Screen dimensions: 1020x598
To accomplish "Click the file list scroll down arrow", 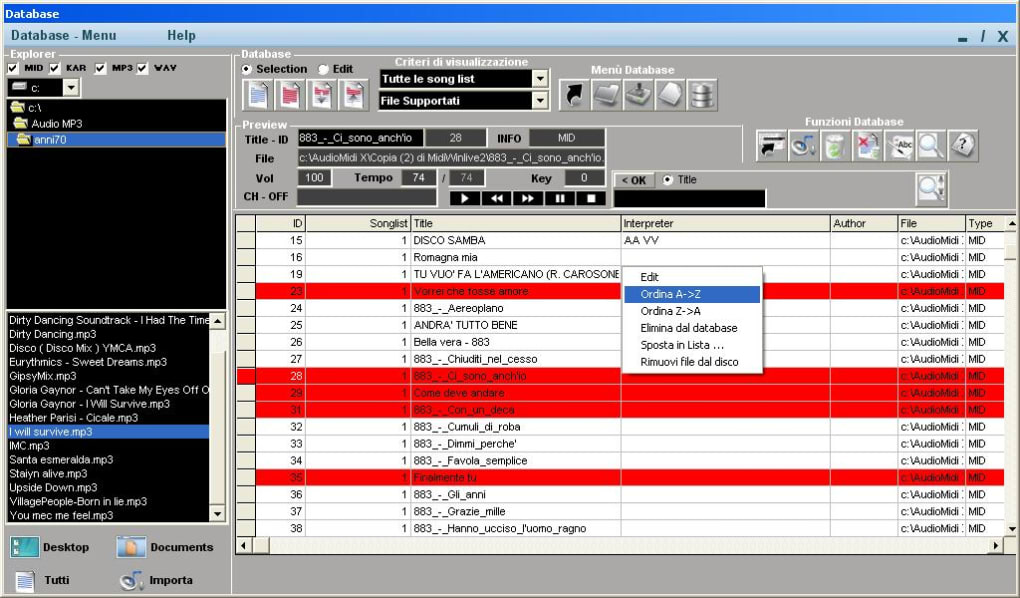I will (x=218, y=514).
